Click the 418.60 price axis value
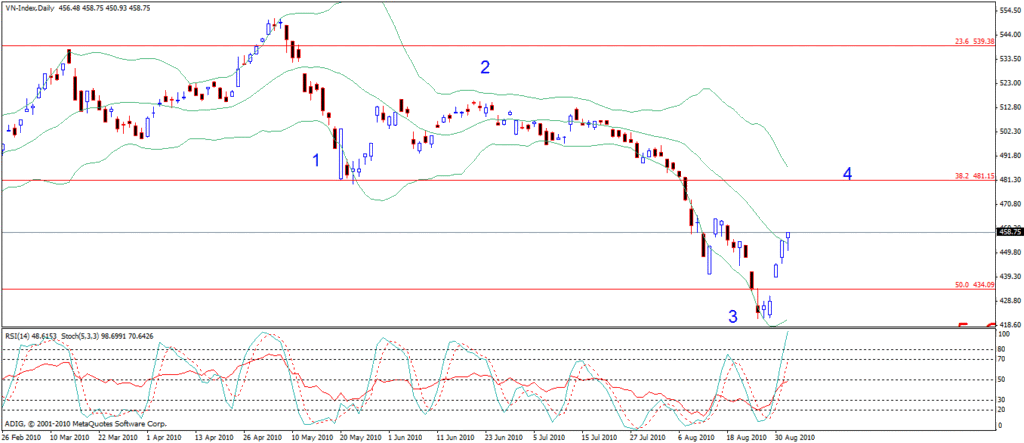The image size is (1024, 443). [x=1008, y=324]
